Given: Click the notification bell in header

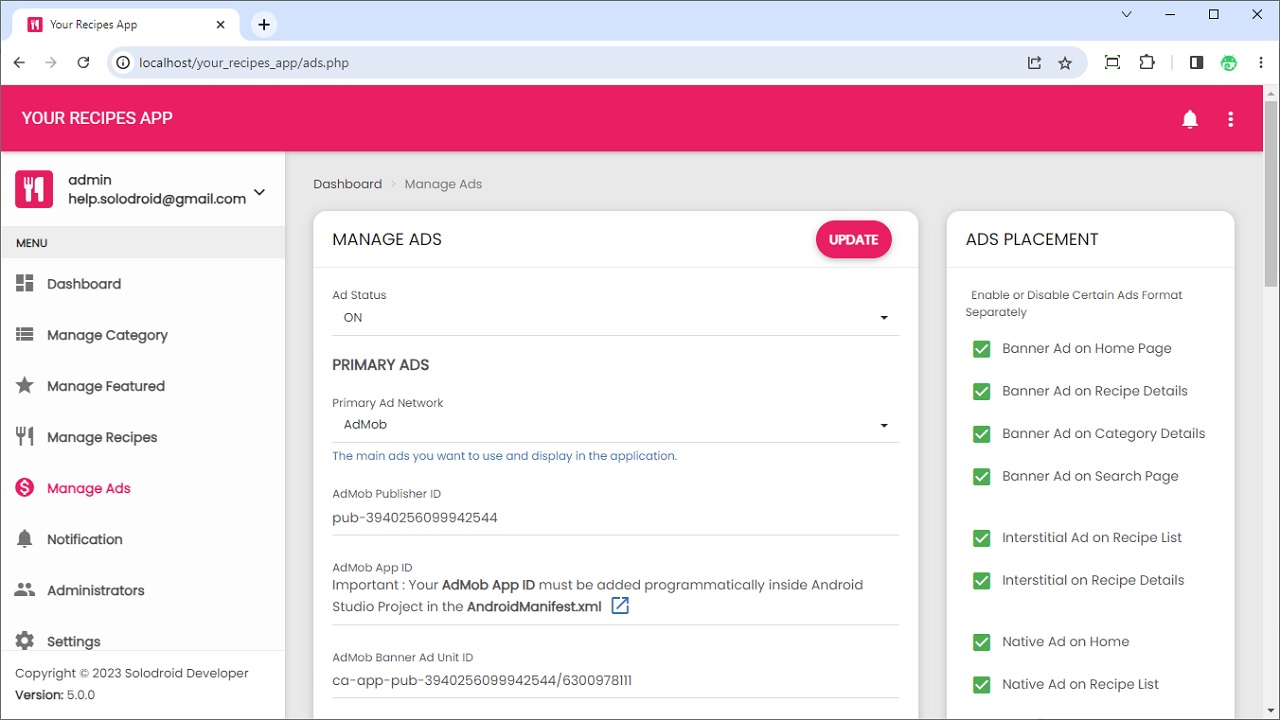Looking at the screenshot, I should click(x=1190, y=120).
